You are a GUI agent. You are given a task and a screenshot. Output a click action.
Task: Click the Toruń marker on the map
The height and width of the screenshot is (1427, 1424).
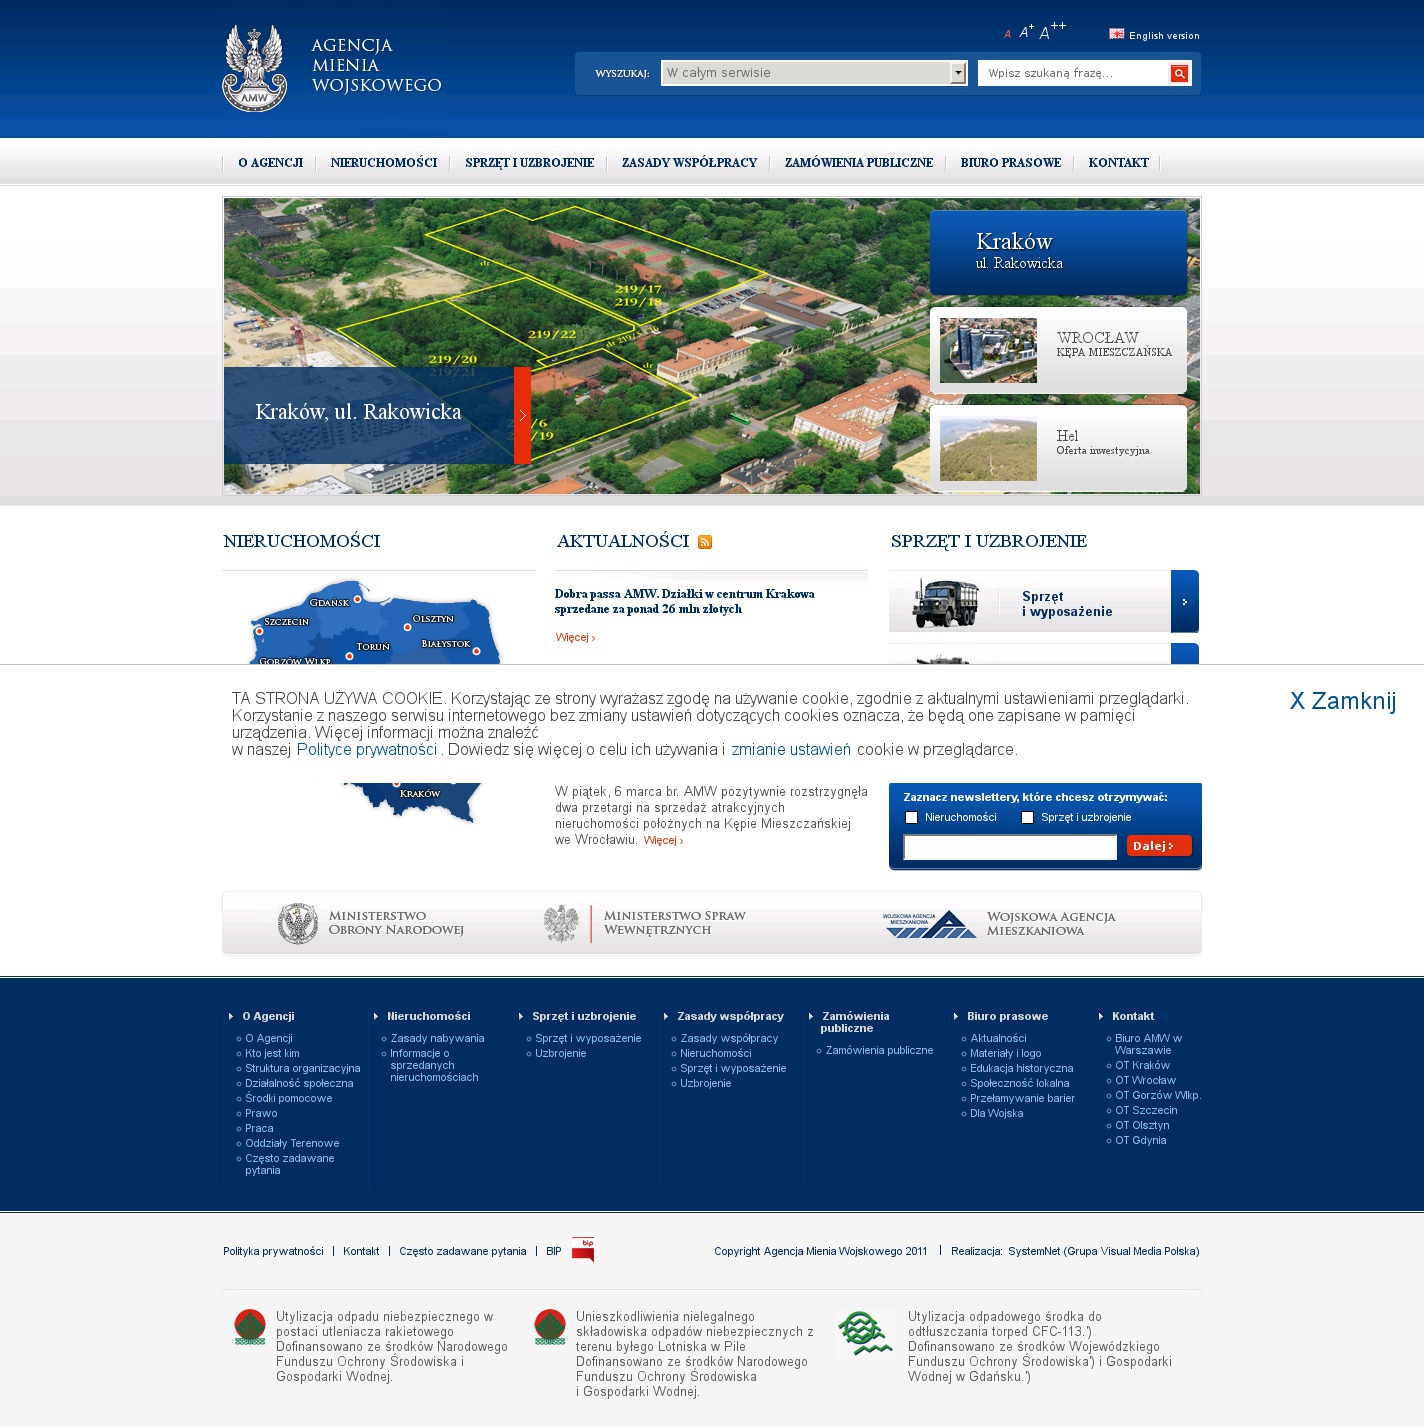pos(349,656)
